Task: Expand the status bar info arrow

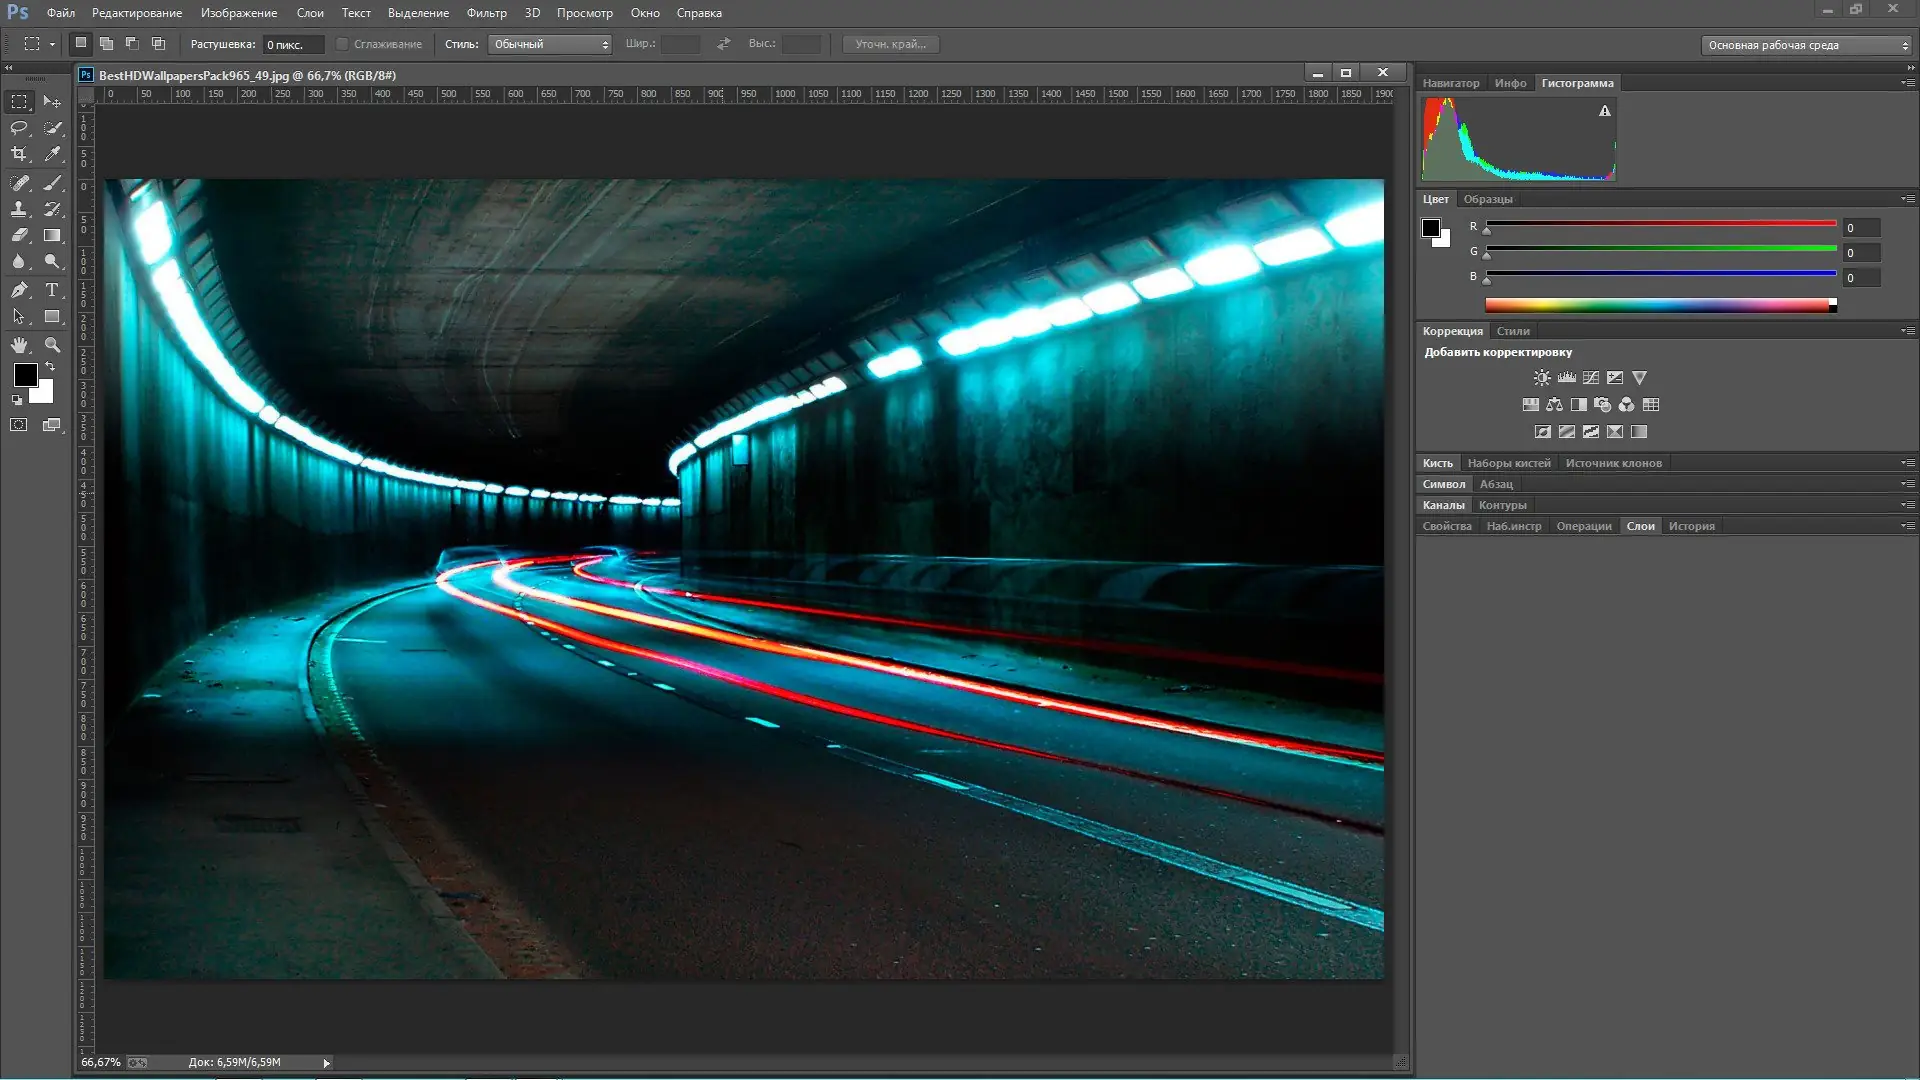Action: pos(326,1063)
